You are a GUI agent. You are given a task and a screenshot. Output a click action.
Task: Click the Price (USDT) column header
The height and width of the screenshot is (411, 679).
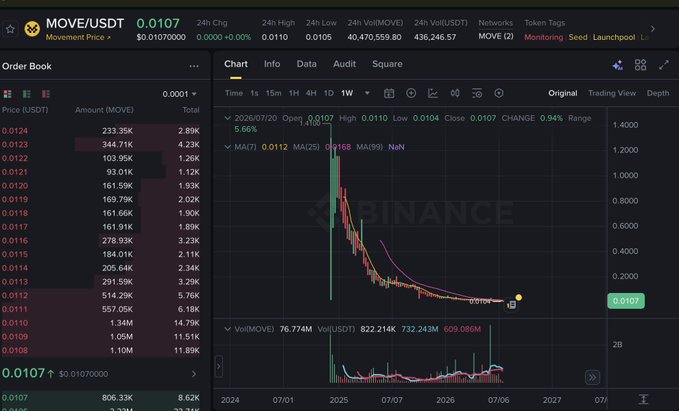(25, 110)
